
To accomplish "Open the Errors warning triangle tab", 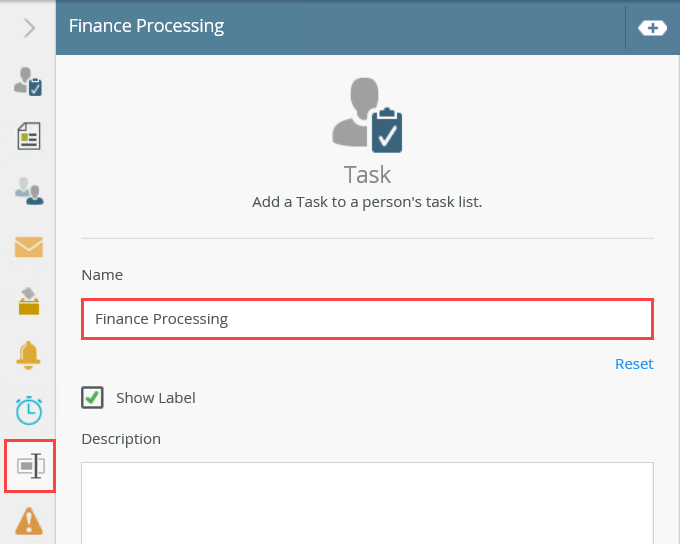I will [28, 521].
